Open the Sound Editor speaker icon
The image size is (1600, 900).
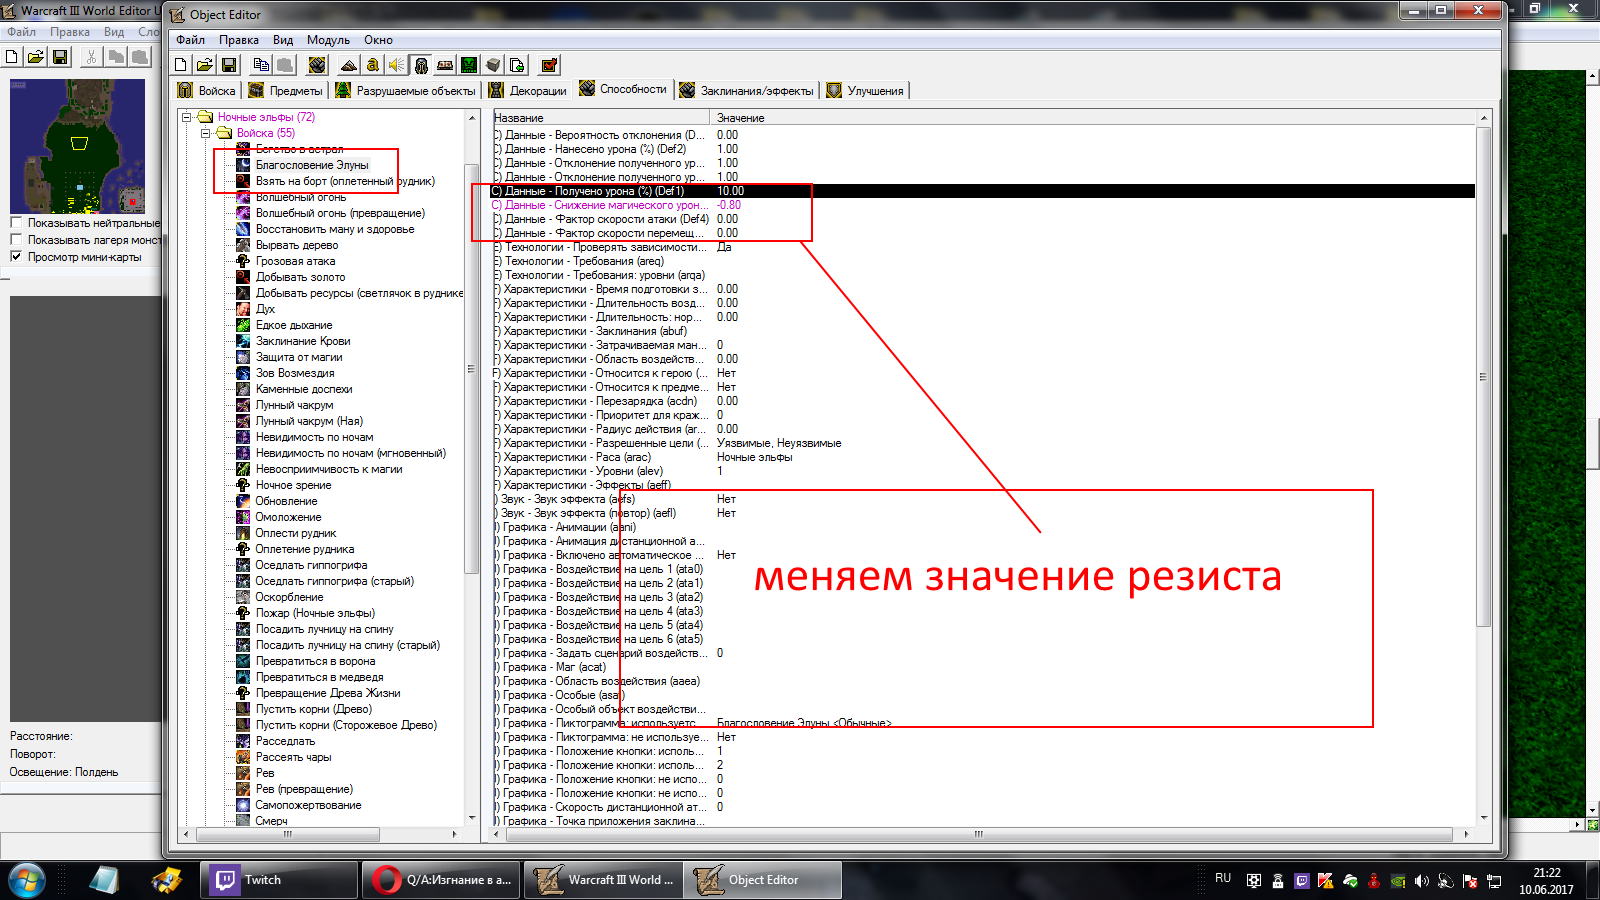click(397, 65)
